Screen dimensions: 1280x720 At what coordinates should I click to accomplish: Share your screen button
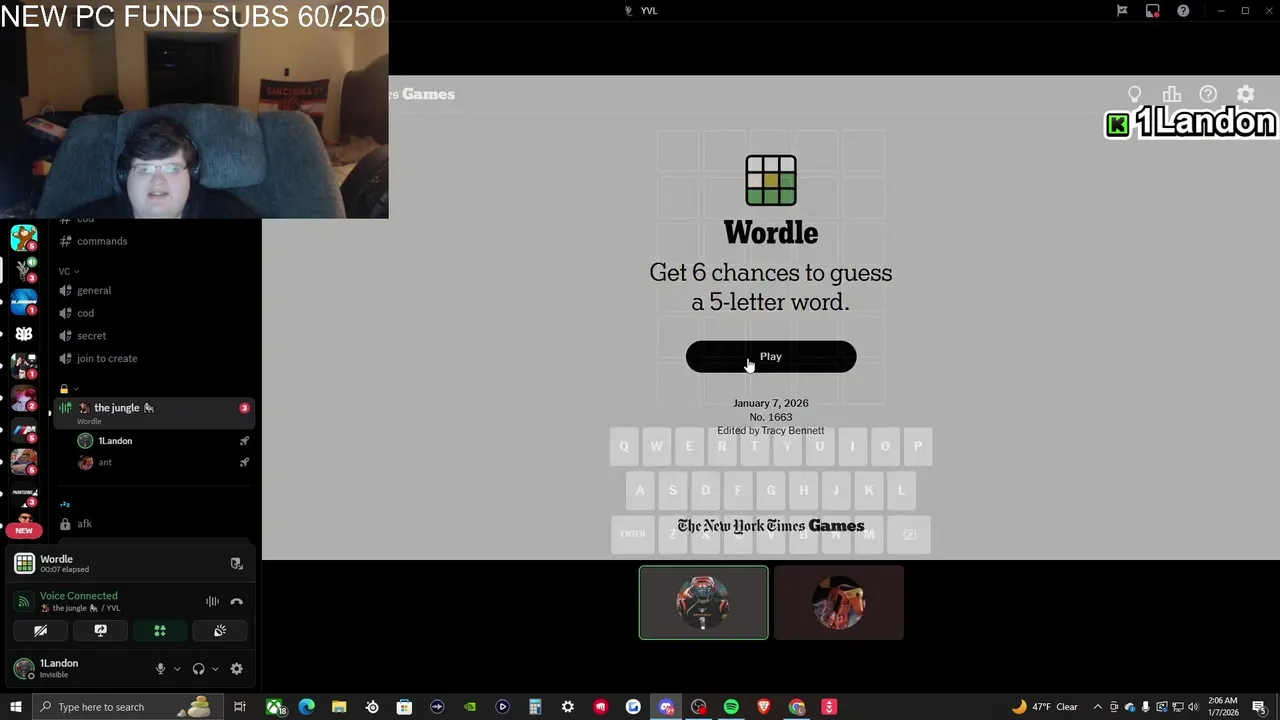click(x=100, y=631)
